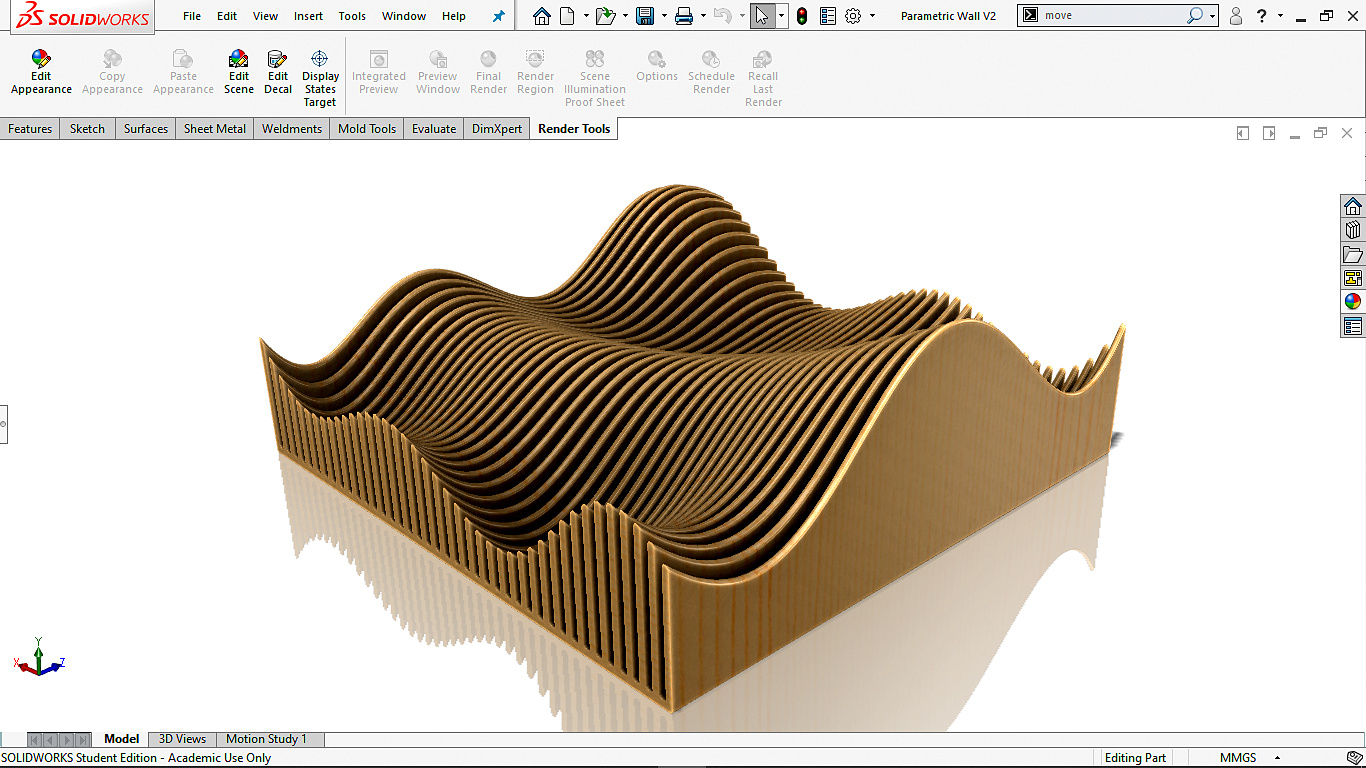Click the Rebuild traffic light icon
This screenshot has height=768, width=1366.
(x=802, y=16)
